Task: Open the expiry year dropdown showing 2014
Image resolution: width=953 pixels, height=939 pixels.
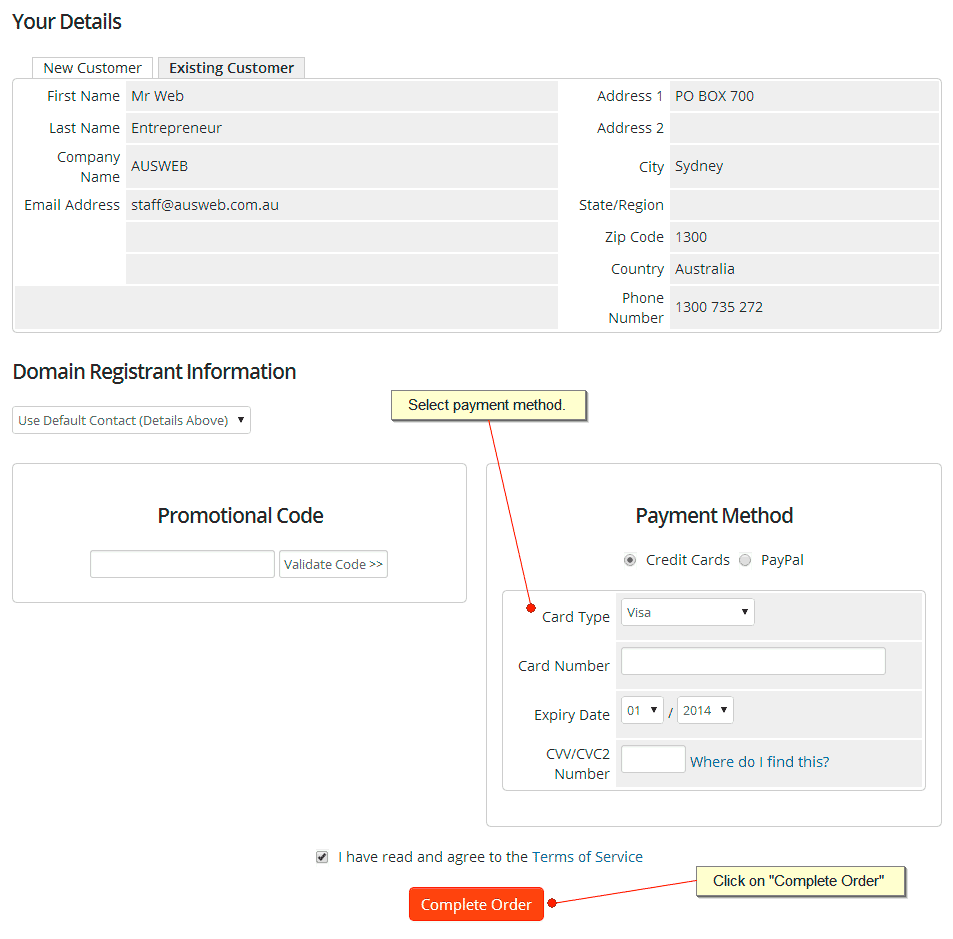Action: pos(705,710)
